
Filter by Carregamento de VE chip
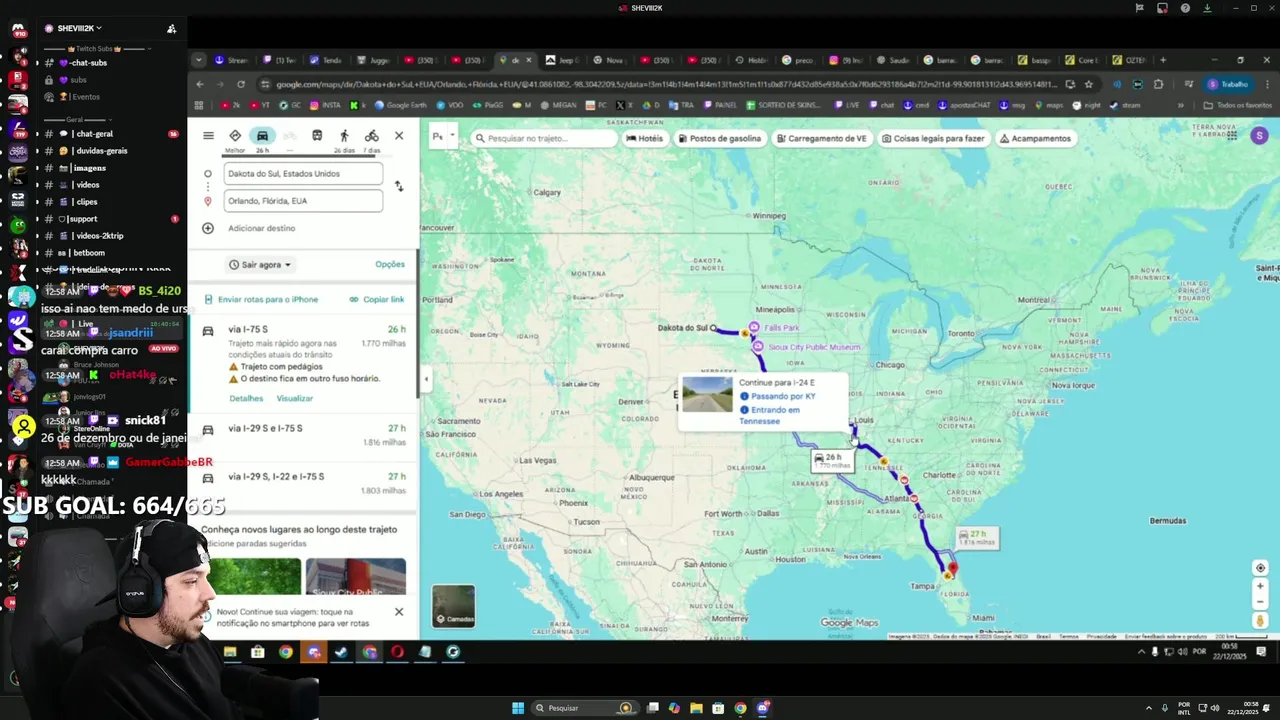(821, 138)
